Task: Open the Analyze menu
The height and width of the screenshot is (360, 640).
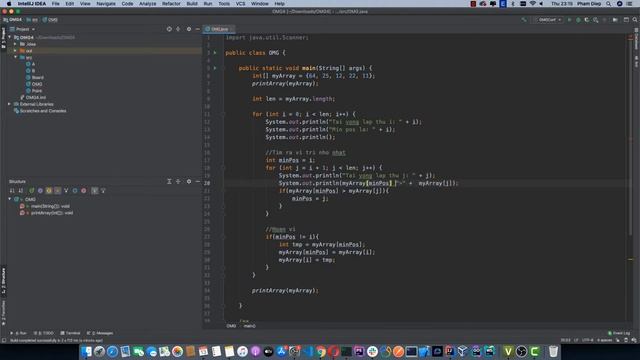Action: (147, 4)
